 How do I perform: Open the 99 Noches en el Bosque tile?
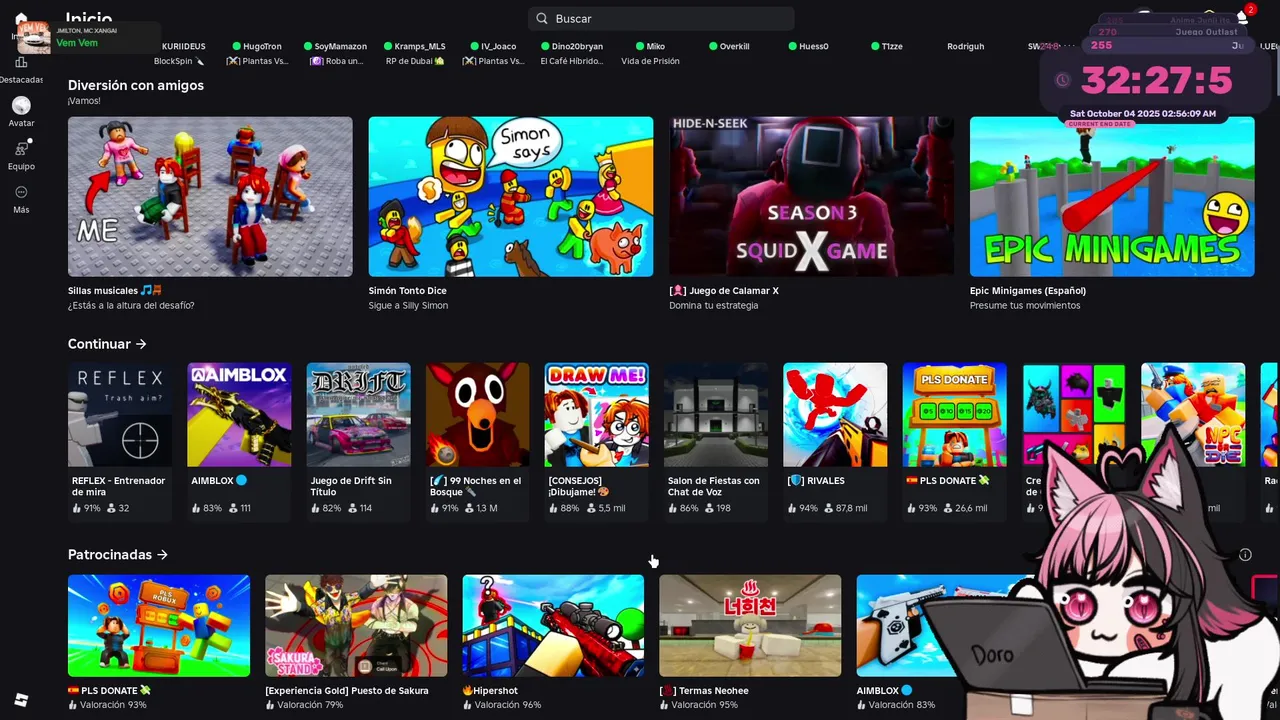(478, 441)
